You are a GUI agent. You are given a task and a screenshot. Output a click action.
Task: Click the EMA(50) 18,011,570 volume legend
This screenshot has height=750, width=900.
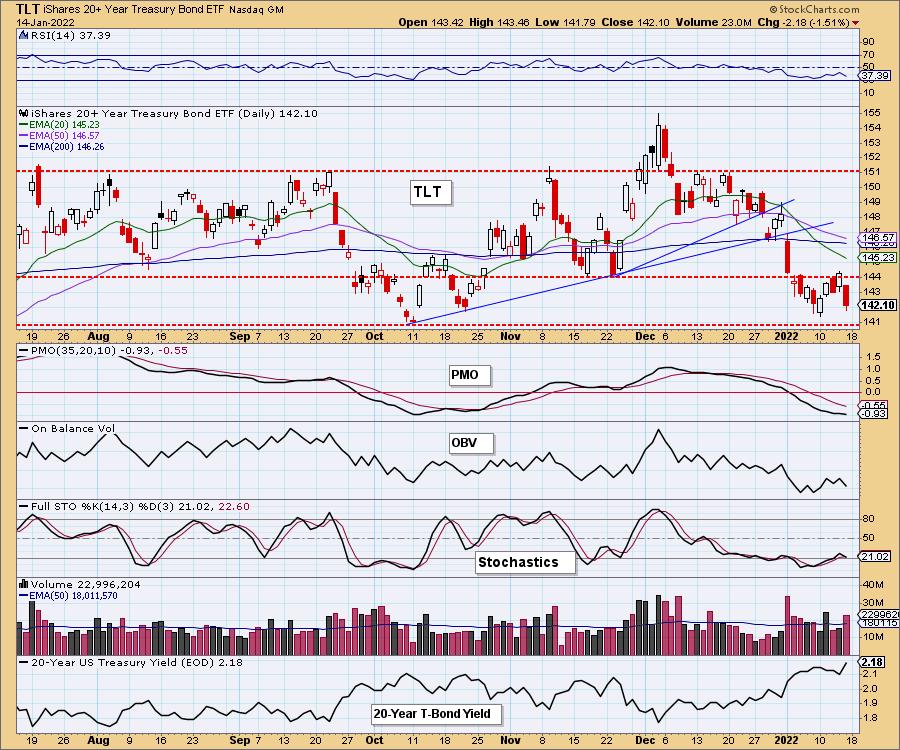tap(73, 596)
